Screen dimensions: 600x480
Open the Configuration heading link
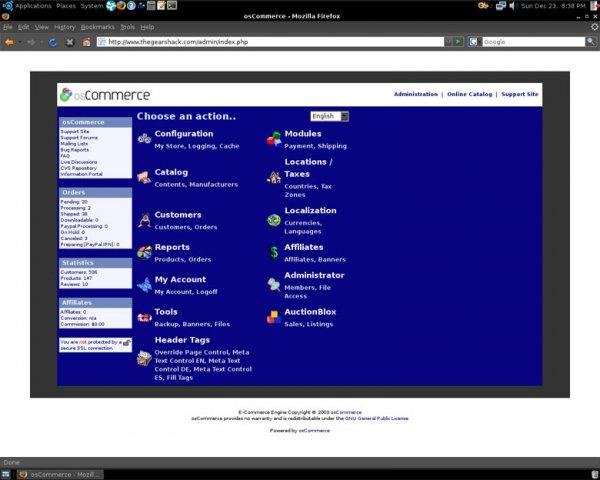pos(184,134)
